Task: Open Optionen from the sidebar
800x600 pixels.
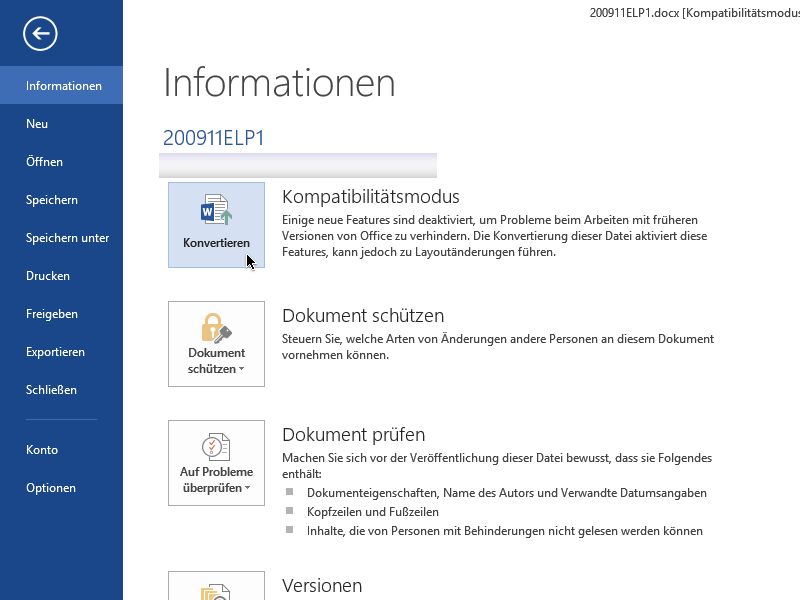Action: [61, 488]
